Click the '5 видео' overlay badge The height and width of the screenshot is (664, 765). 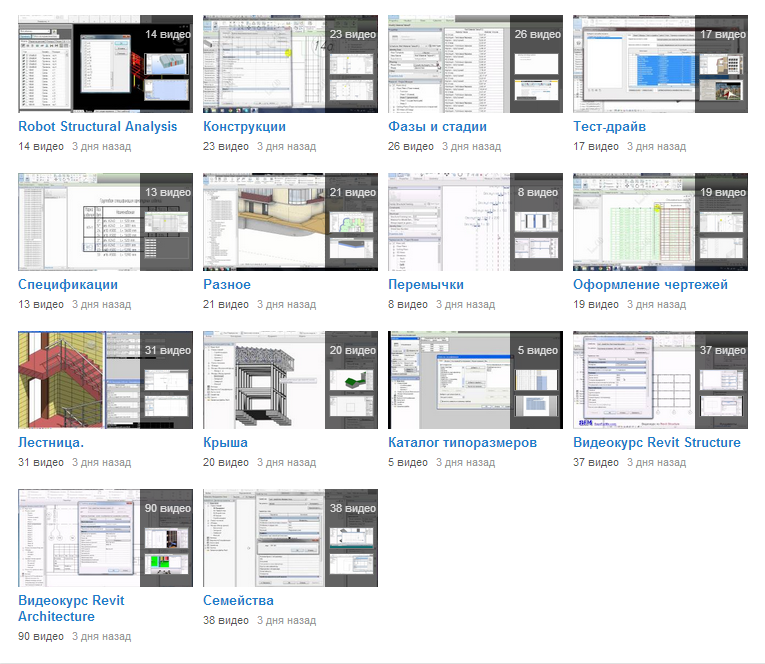point(538,350)
